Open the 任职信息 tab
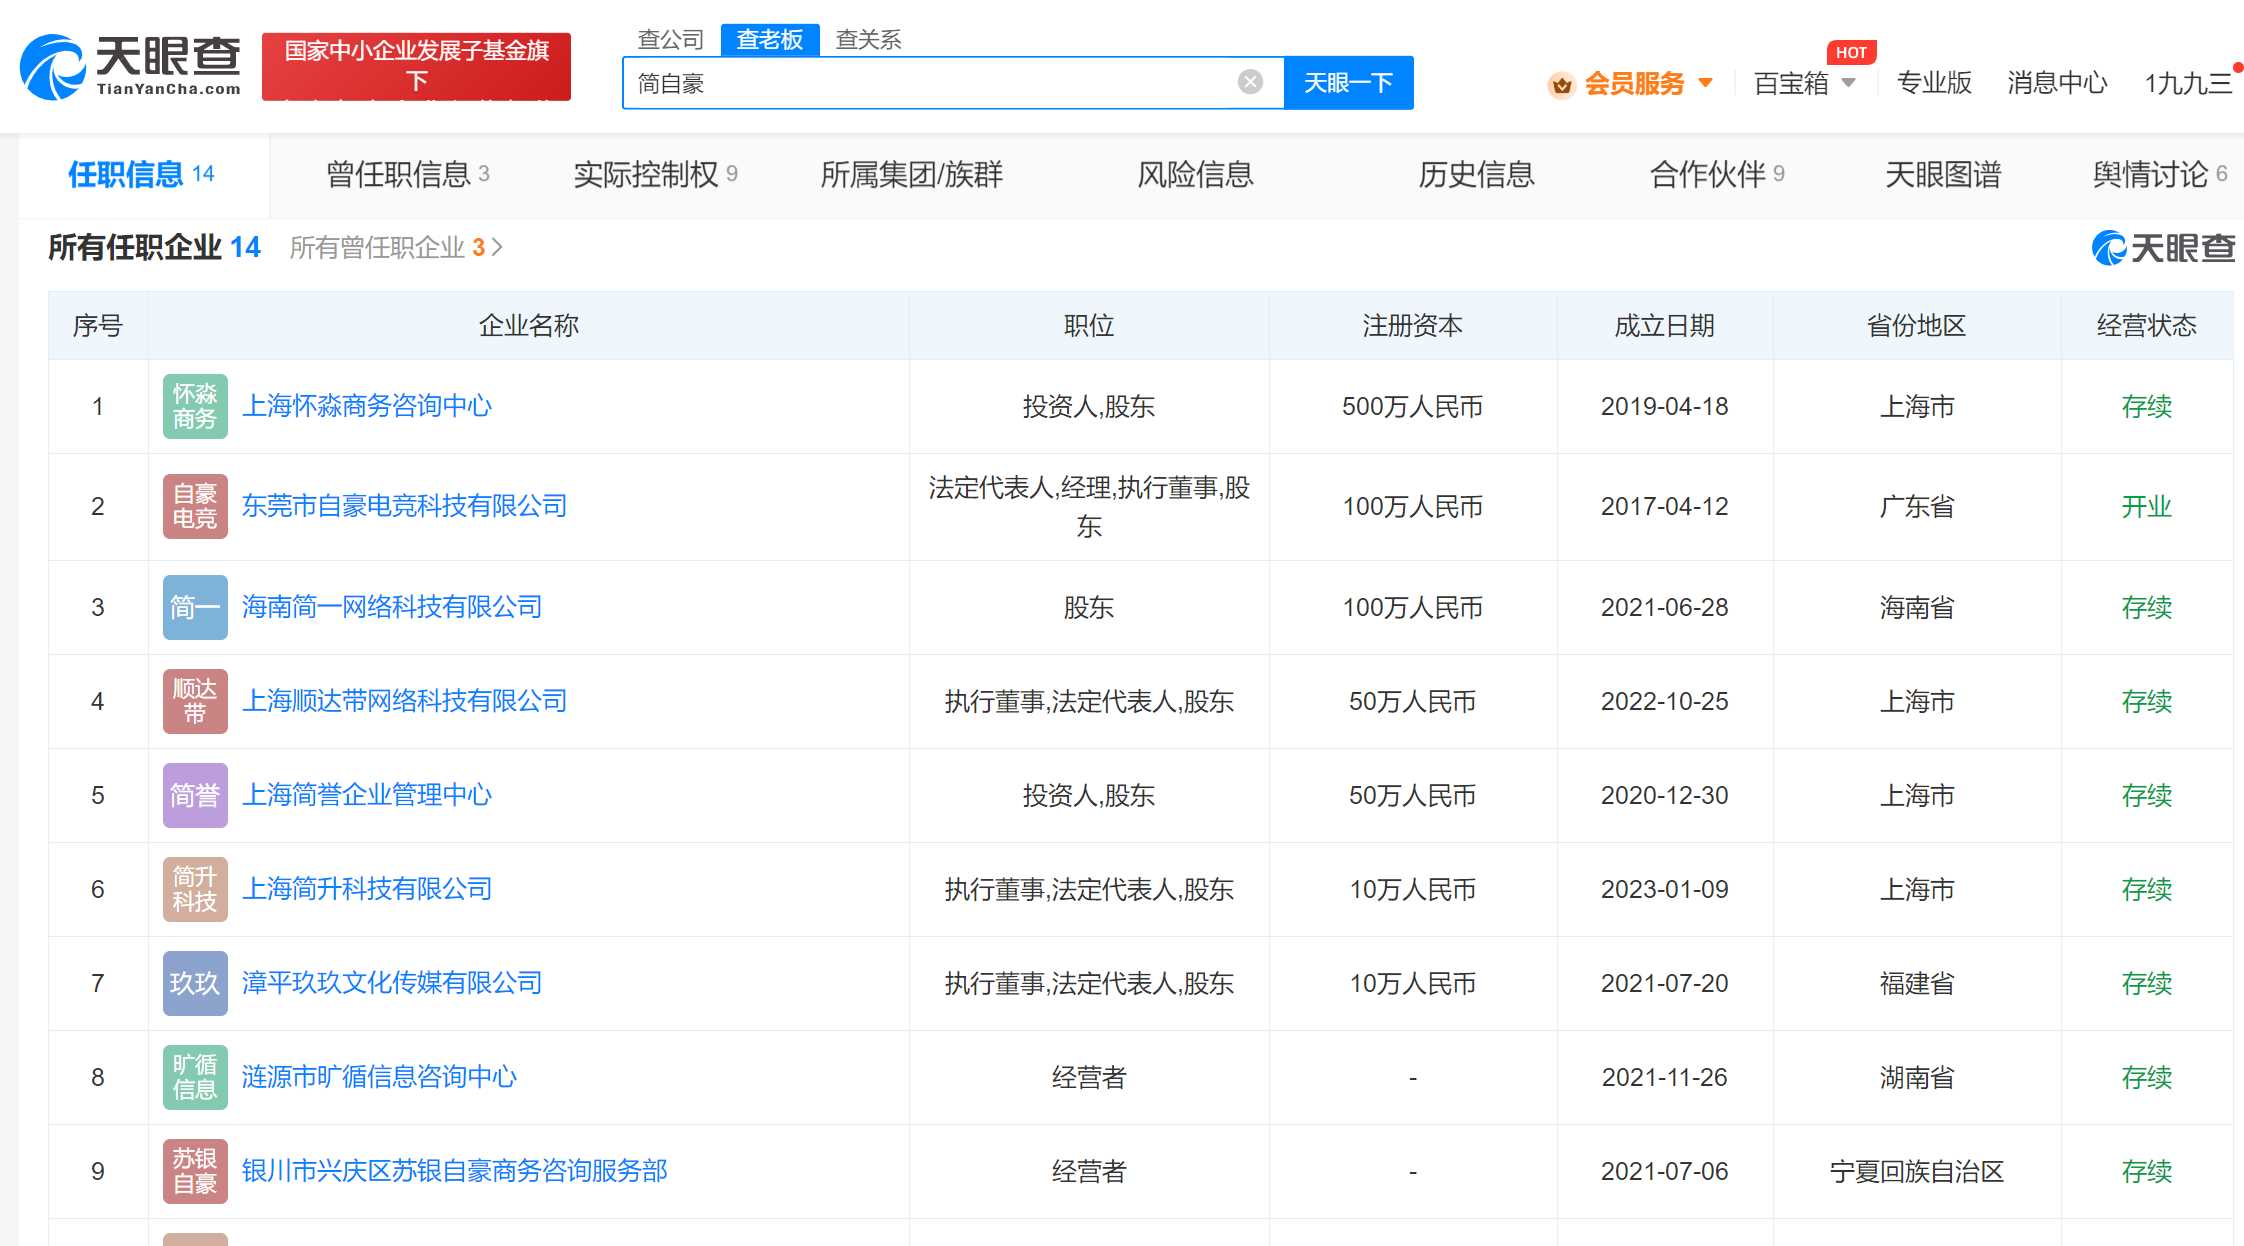 coord(142,175)
